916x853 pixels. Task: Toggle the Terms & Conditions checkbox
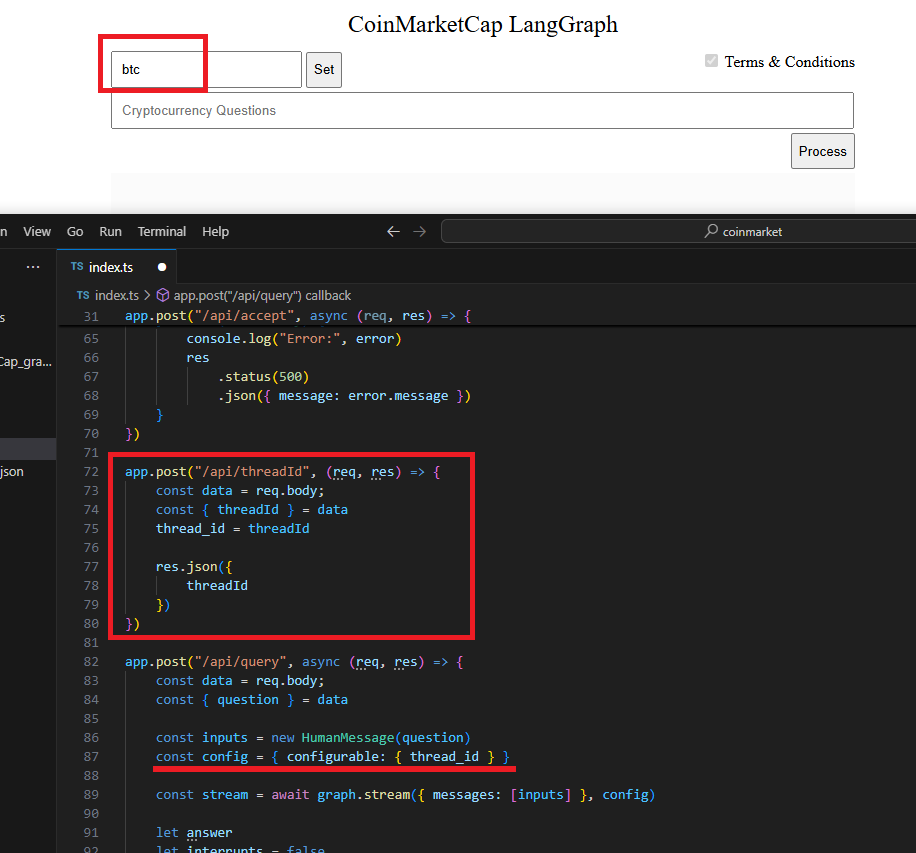tap(711, 61)
